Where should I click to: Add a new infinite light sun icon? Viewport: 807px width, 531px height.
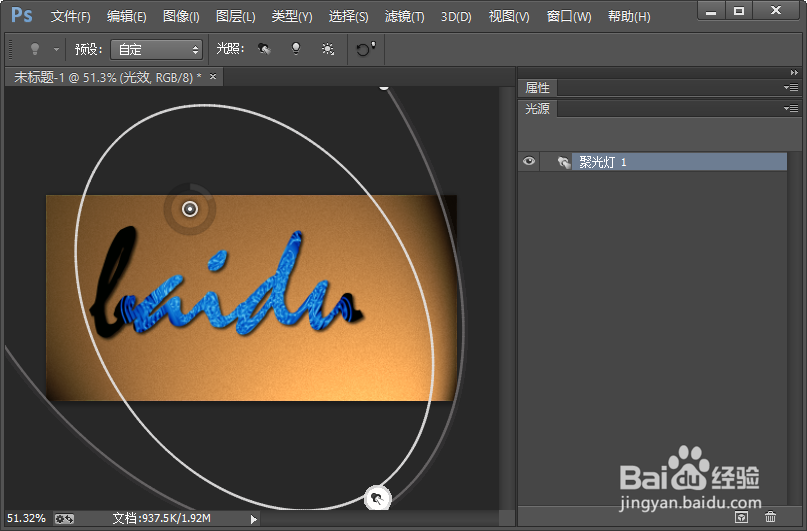tap(328, 49)
